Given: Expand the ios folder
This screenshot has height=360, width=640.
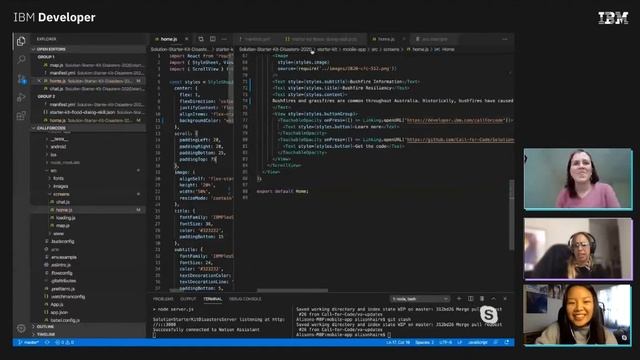Looking at the screenshot, I should (x=53, y=155).
